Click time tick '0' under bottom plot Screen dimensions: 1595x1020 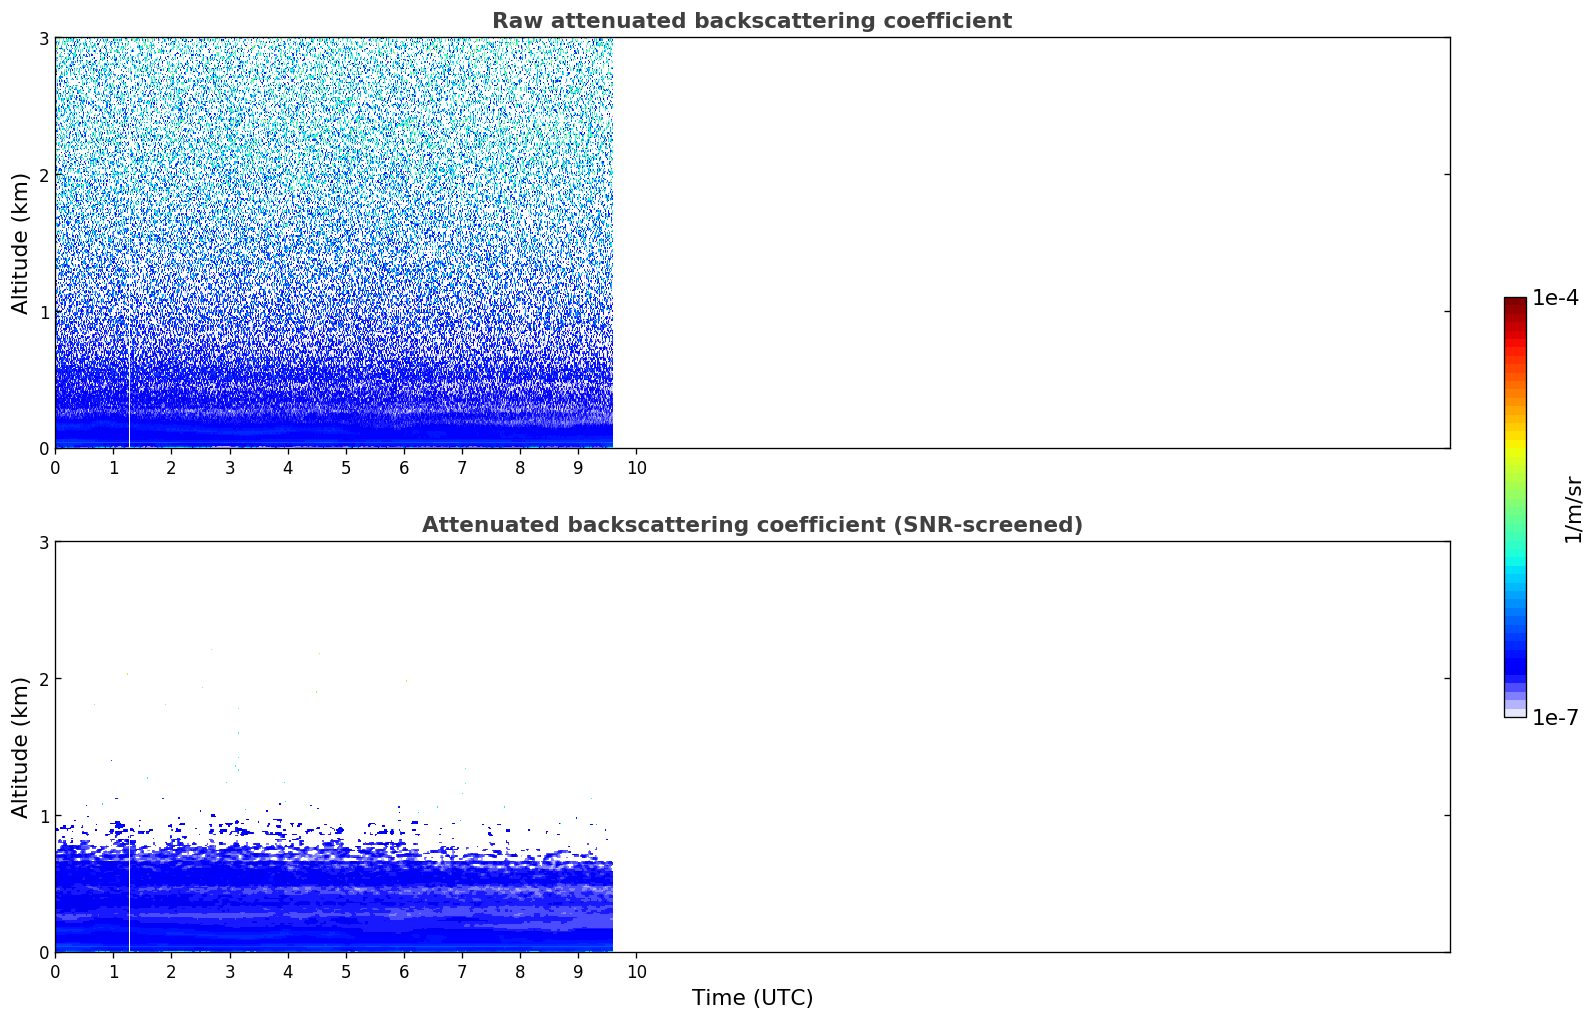[55, 972]
